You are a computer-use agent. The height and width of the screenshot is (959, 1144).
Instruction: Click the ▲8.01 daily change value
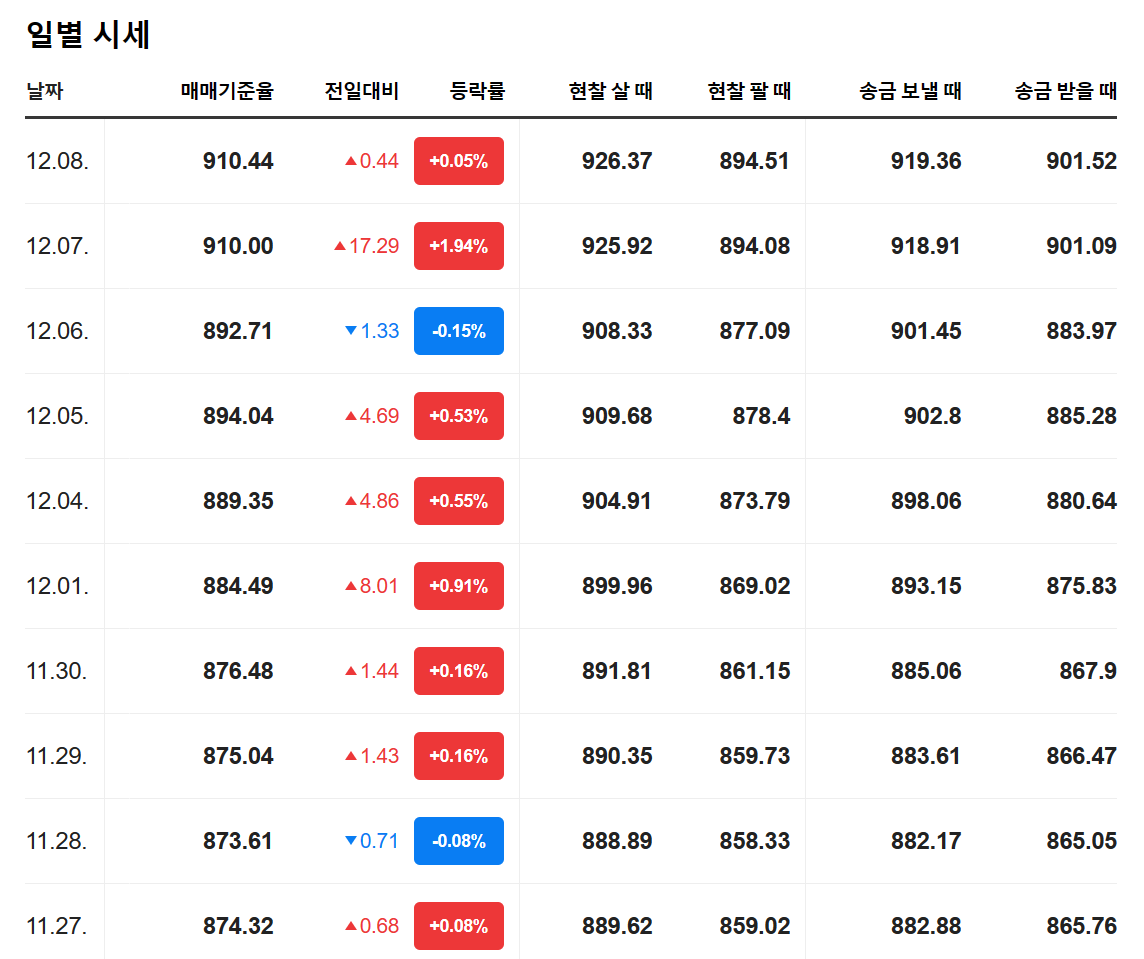coord(372,586)
